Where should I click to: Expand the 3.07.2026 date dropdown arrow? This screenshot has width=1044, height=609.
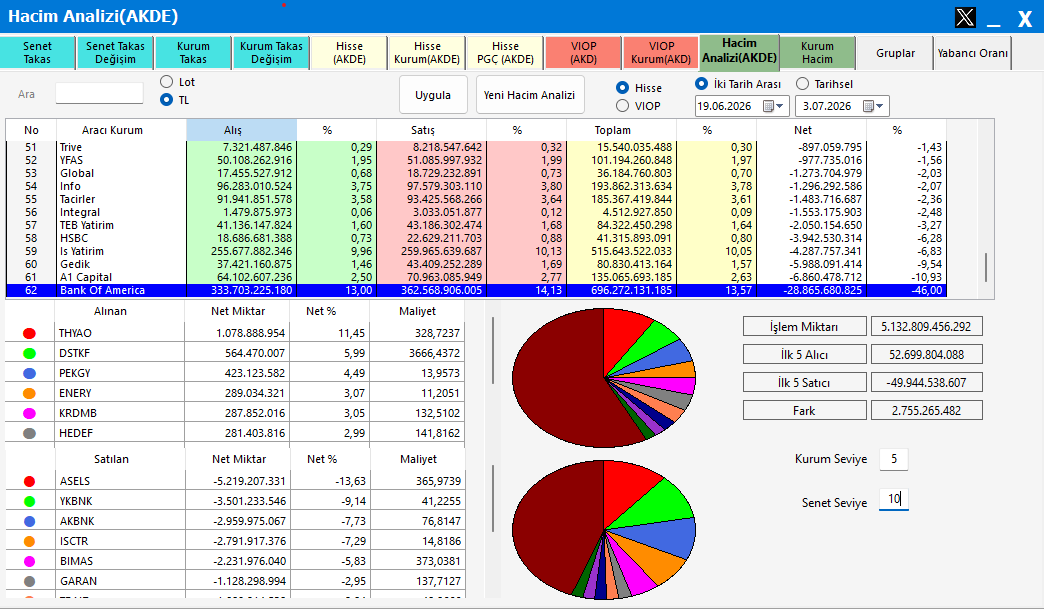pyautogui.click(x=880, y=106)
